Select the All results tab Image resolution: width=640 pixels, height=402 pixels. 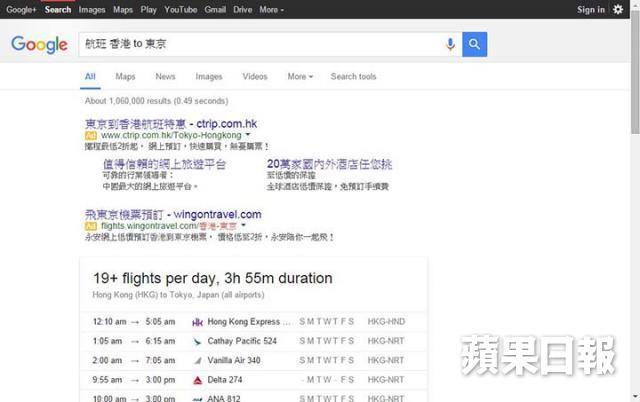pyautogui.click(x=90, y=76)
